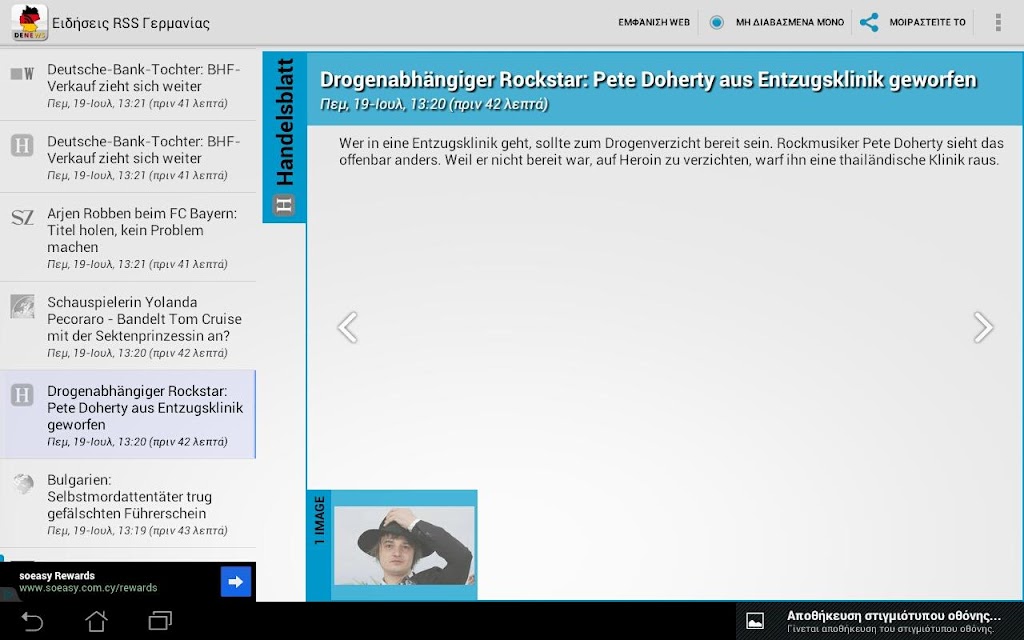
Task: Click article headline in blue header
Action: pyautogui.click(x=648, y=80)
